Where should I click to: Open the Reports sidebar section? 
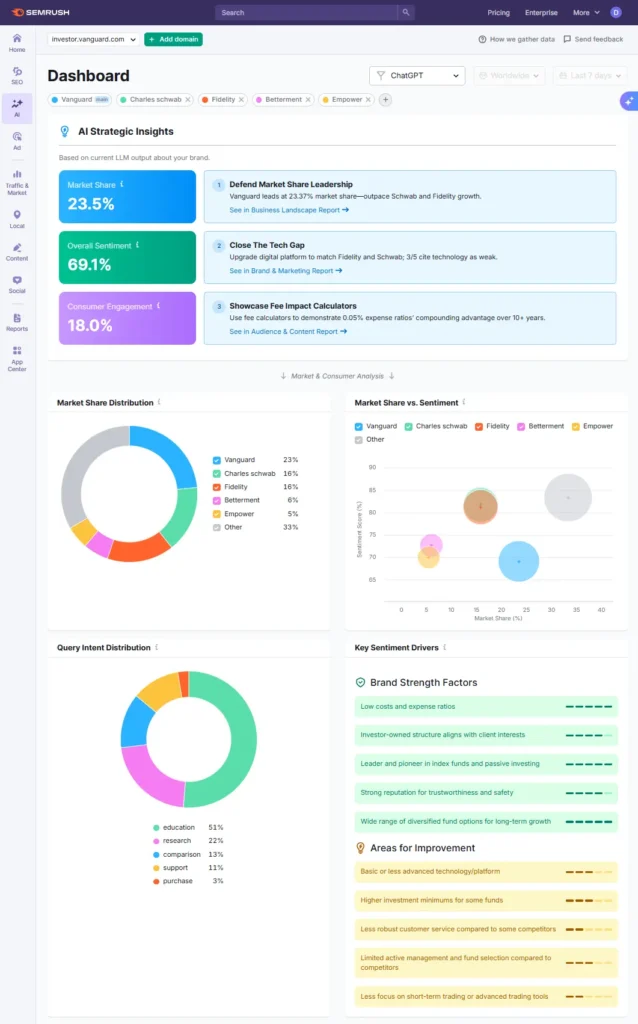(17, 322)
